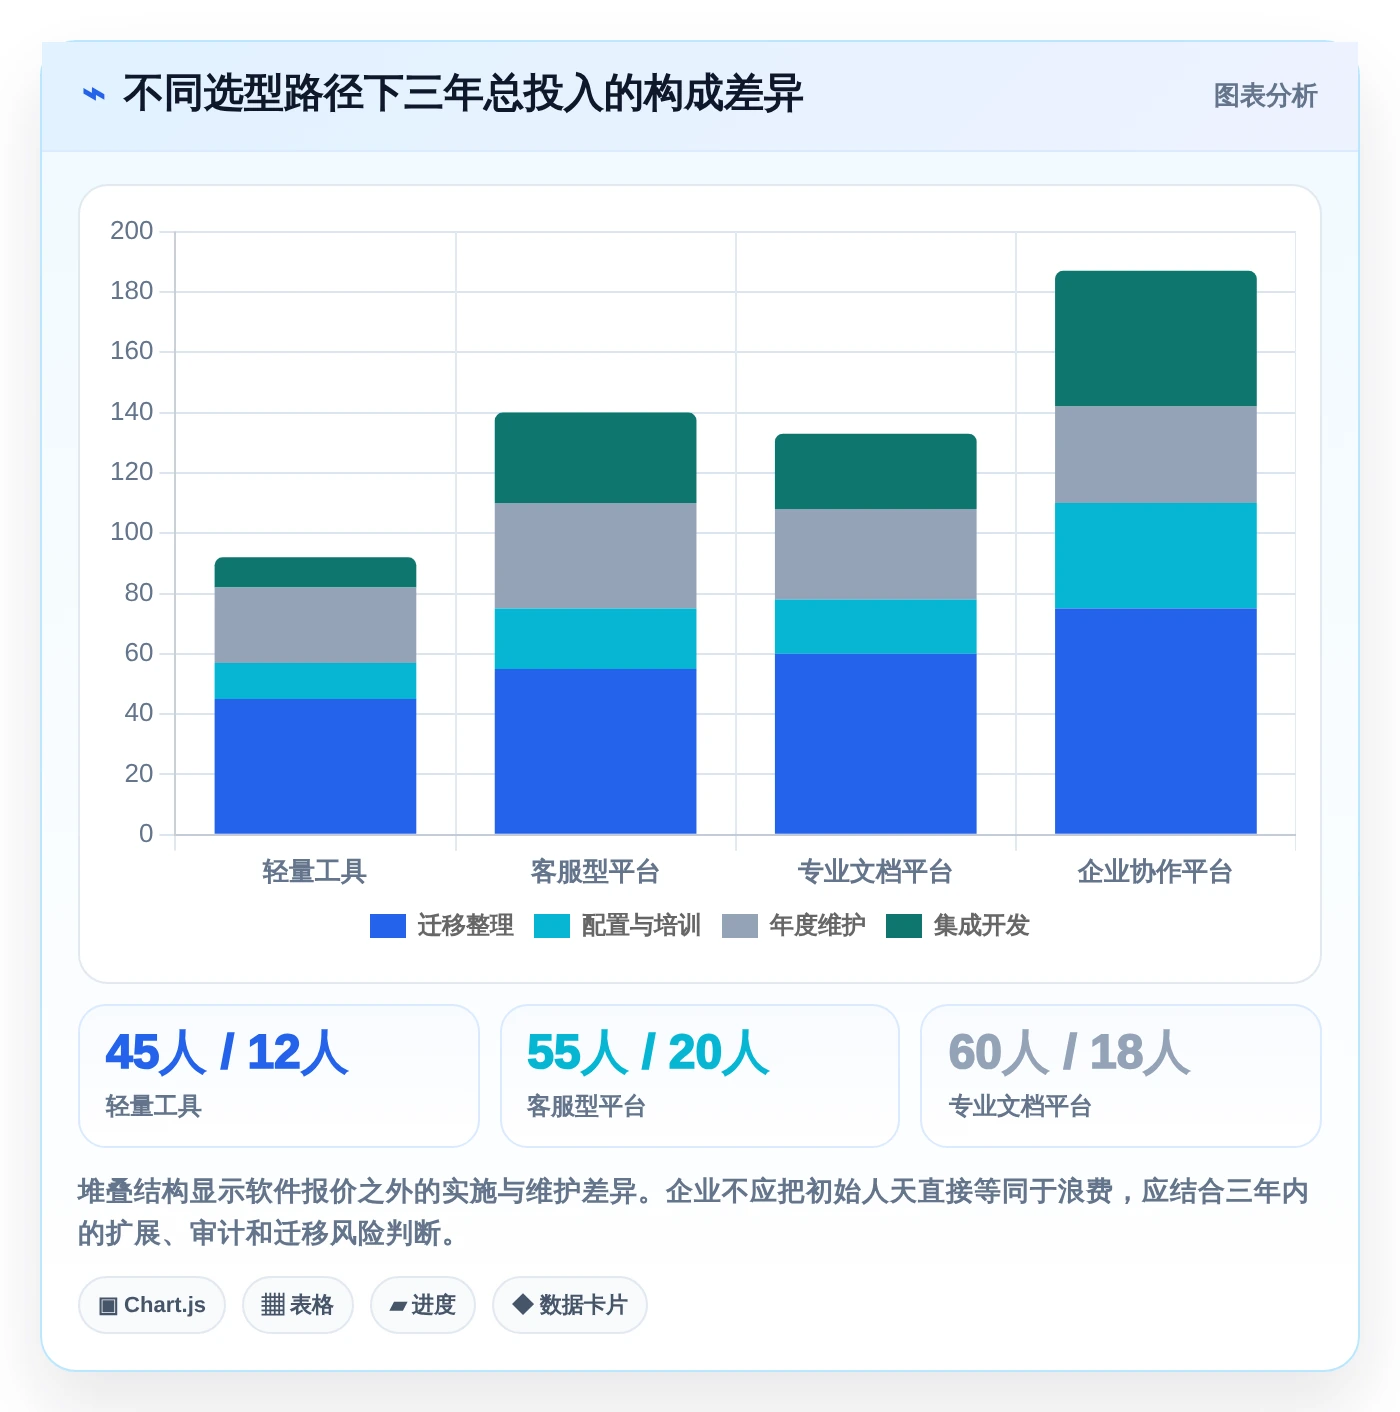The height and width of the screenshot is (1412, 1400).
Task: Click green 集成开发 segment of 专业文档平台 bar
Action: click(875, 472)
